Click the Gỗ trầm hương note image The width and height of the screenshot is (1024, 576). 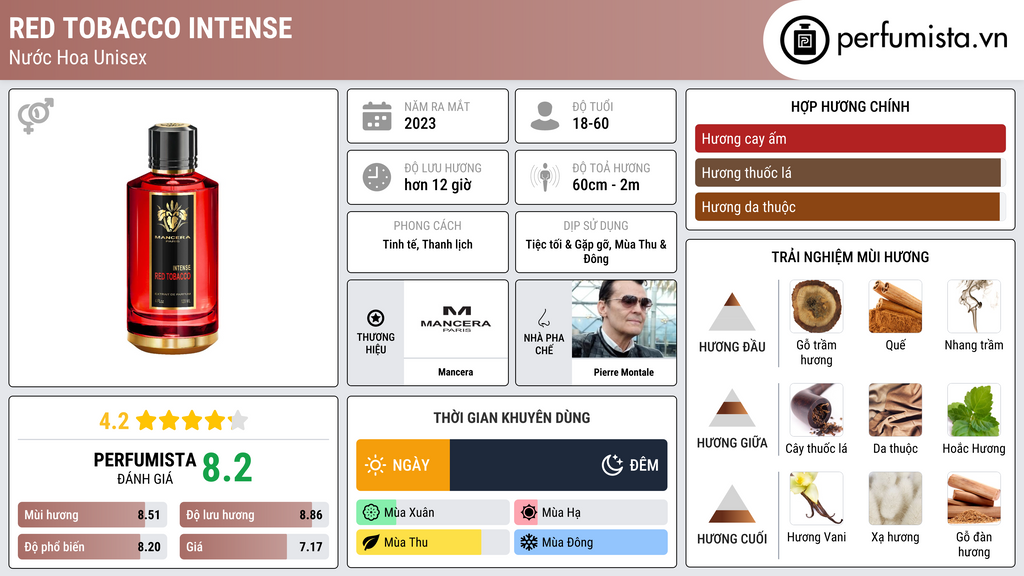pyautogui.click(x=816, y=306)
